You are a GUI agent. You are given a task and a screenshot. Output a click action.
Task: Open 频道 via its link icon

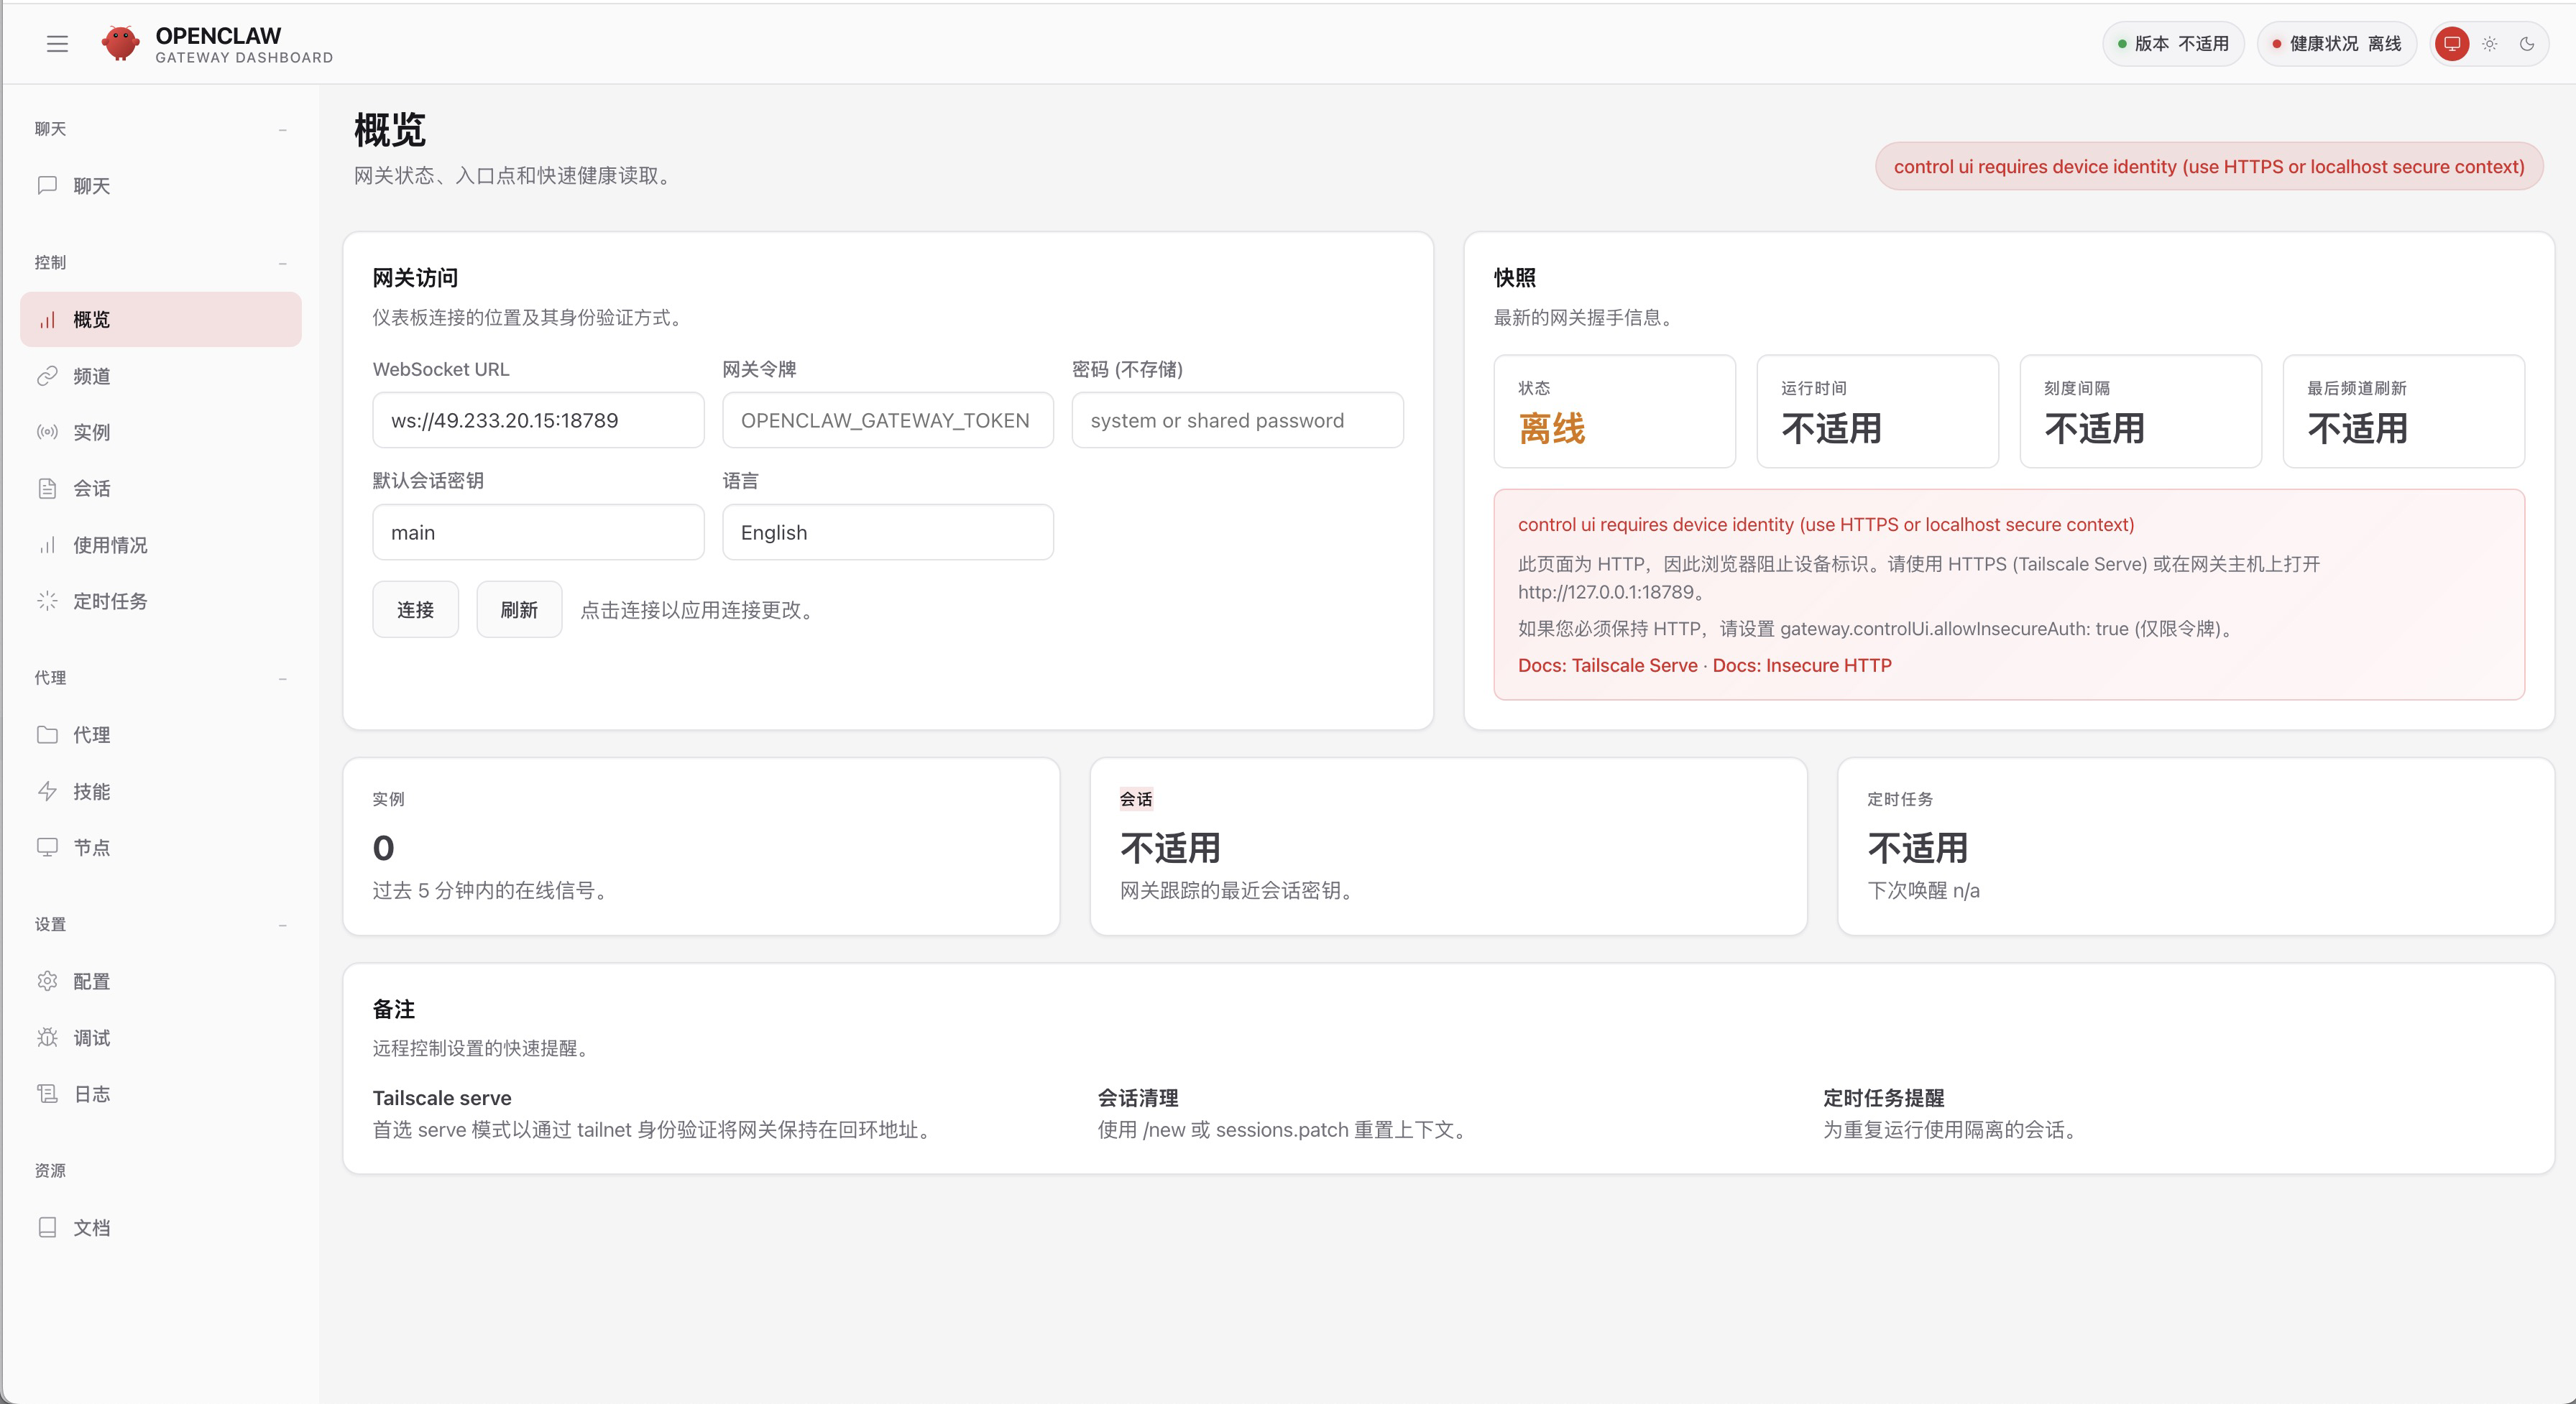(47, 376)
